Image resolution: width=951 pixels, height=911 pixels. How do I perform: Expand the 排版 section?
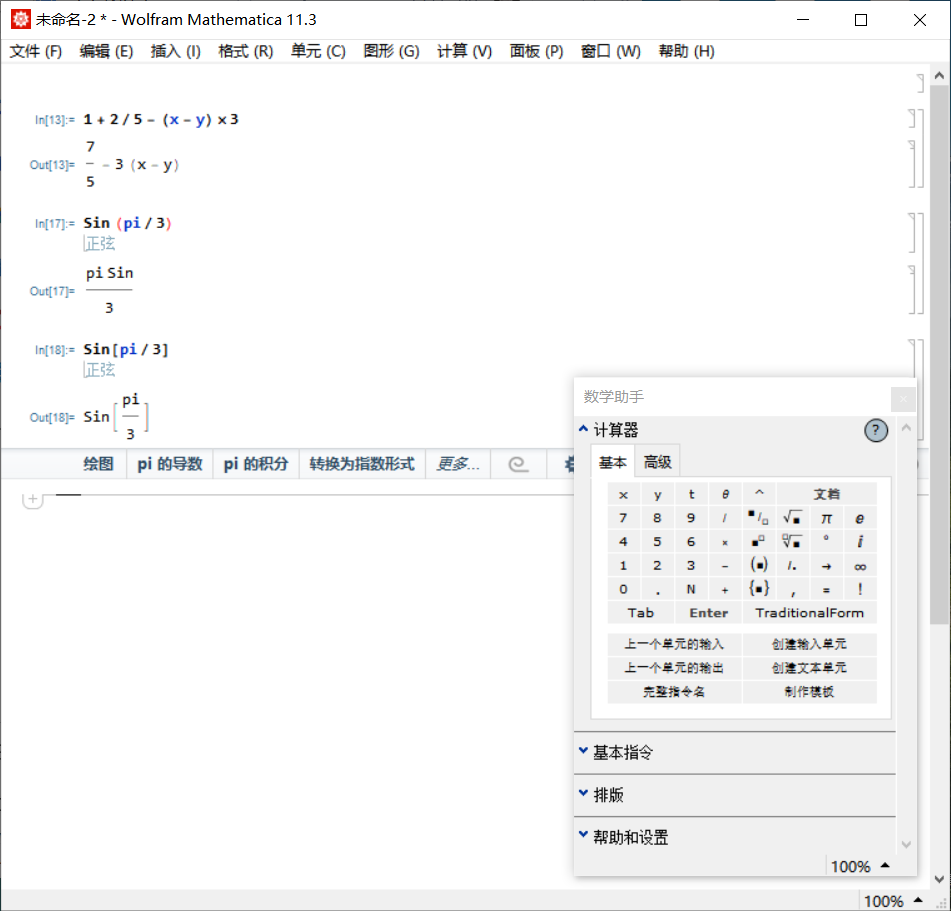[x=611, y=795]
